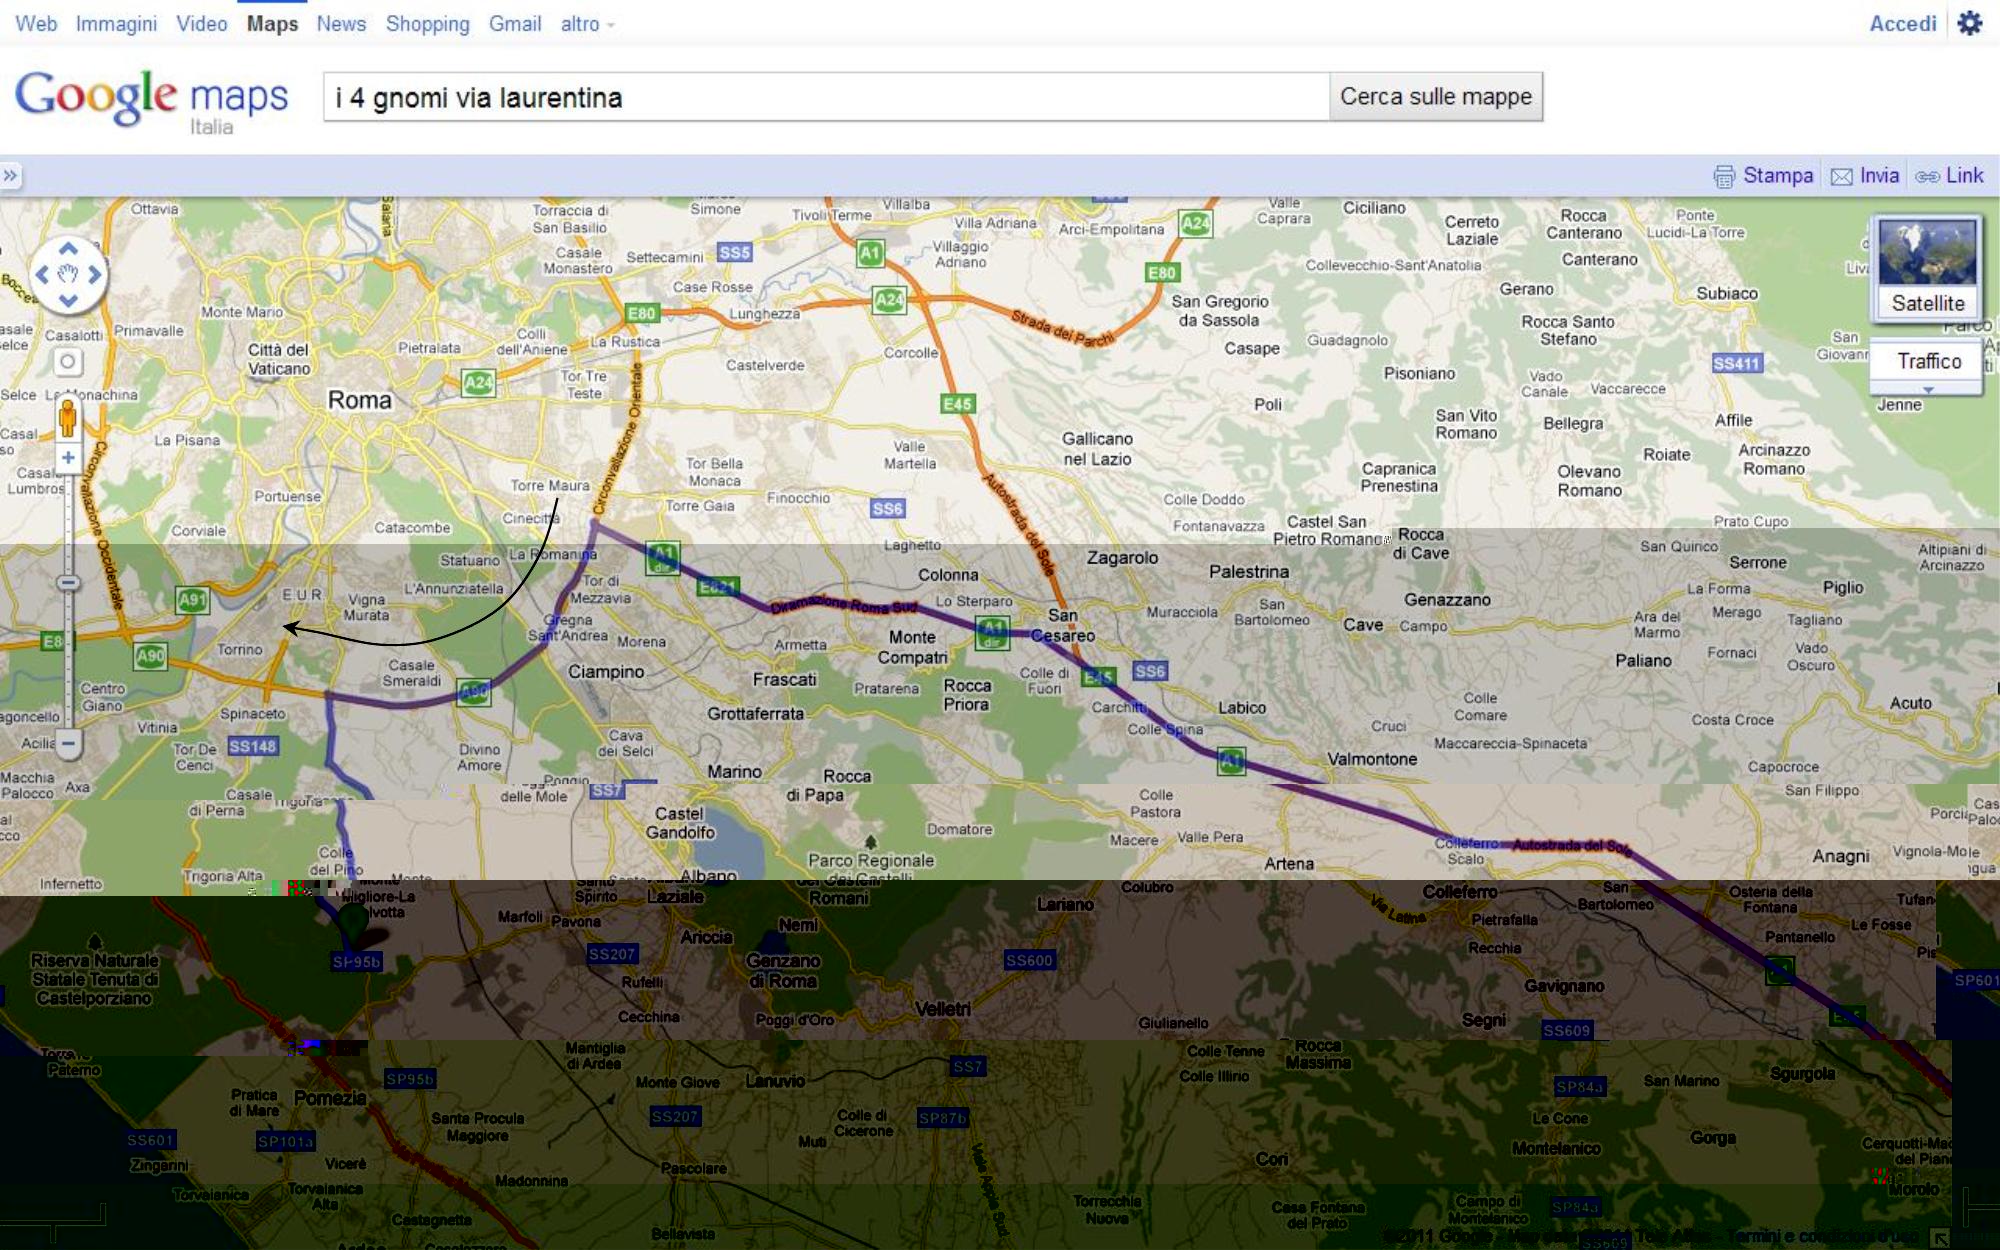Toggle the Traffico layer button
The width and height of the screenshot is (2000, 1250).
pos(1929,361)
